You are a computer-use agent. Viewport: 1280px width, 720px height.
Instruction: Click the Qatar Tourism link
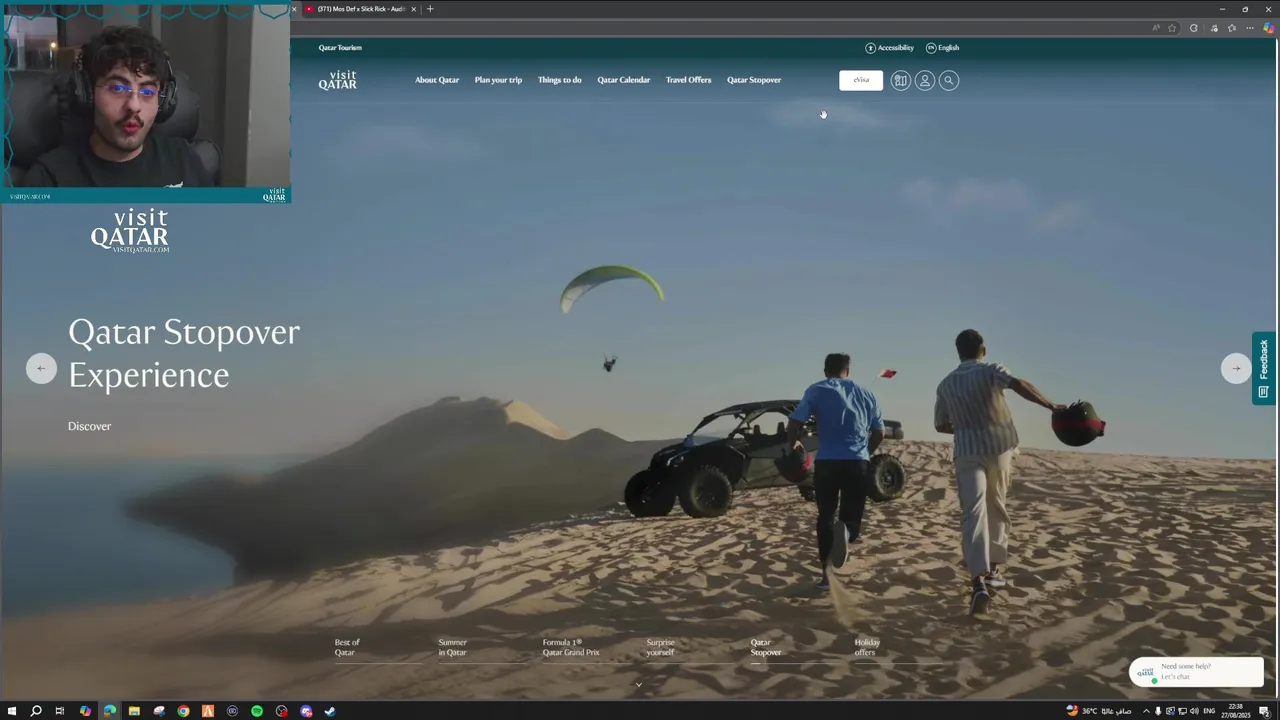[340, 48]
